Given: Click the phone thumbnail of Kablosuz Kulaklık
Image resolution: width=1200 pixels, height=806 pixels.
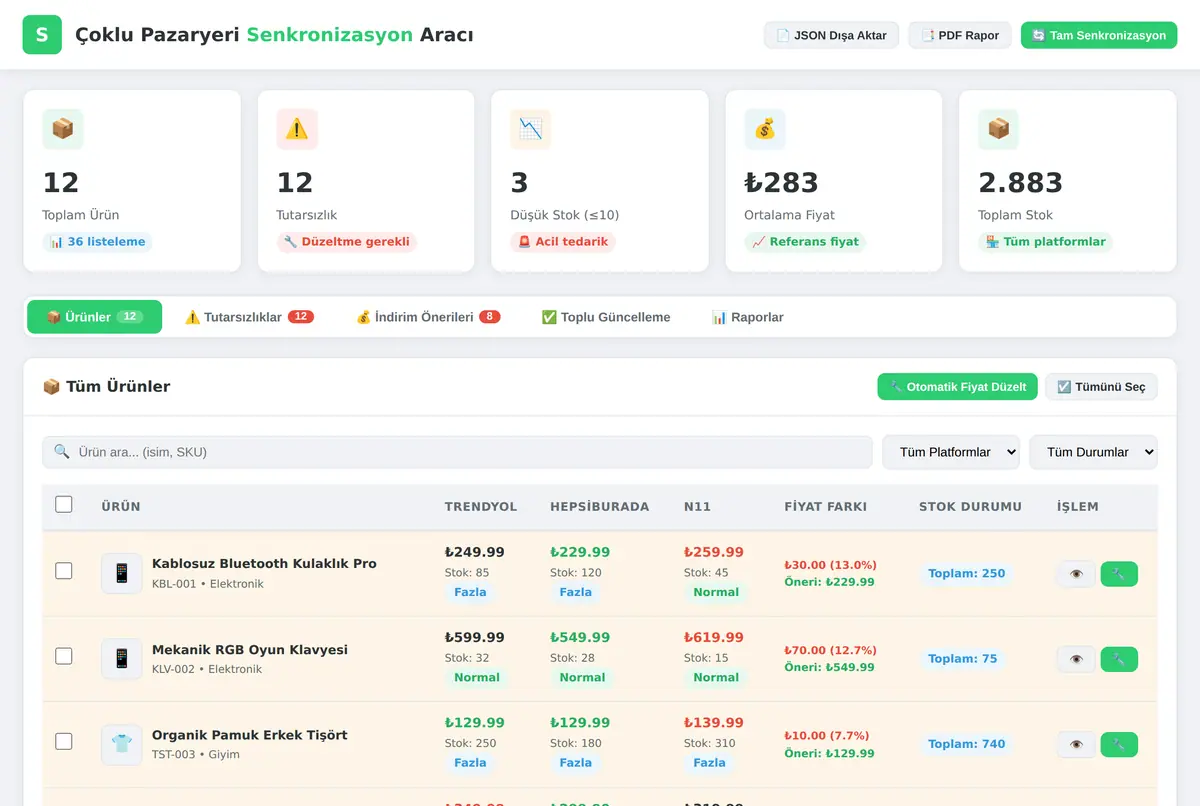Looking at the screenshot, I should 122,574.
